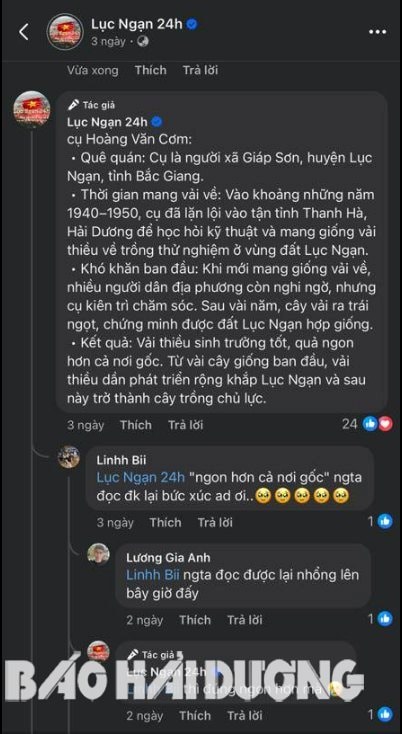Tap like reaction icon on Lương Gia Anh's comment
The width and height of the screenshot is (402, 734).
385,619
